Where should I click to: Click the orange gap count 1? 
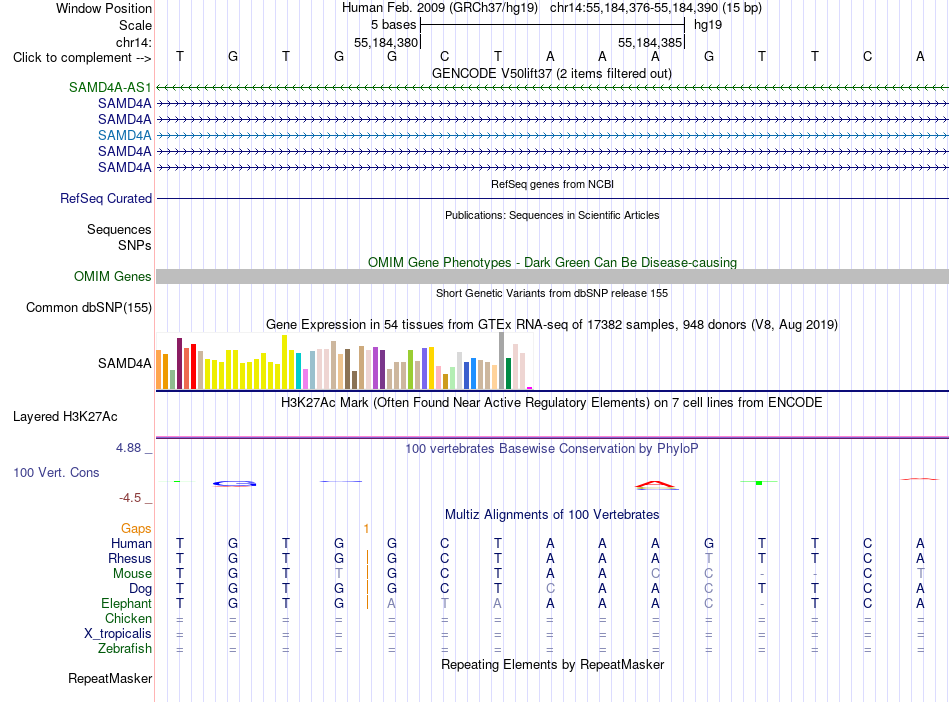366,529
